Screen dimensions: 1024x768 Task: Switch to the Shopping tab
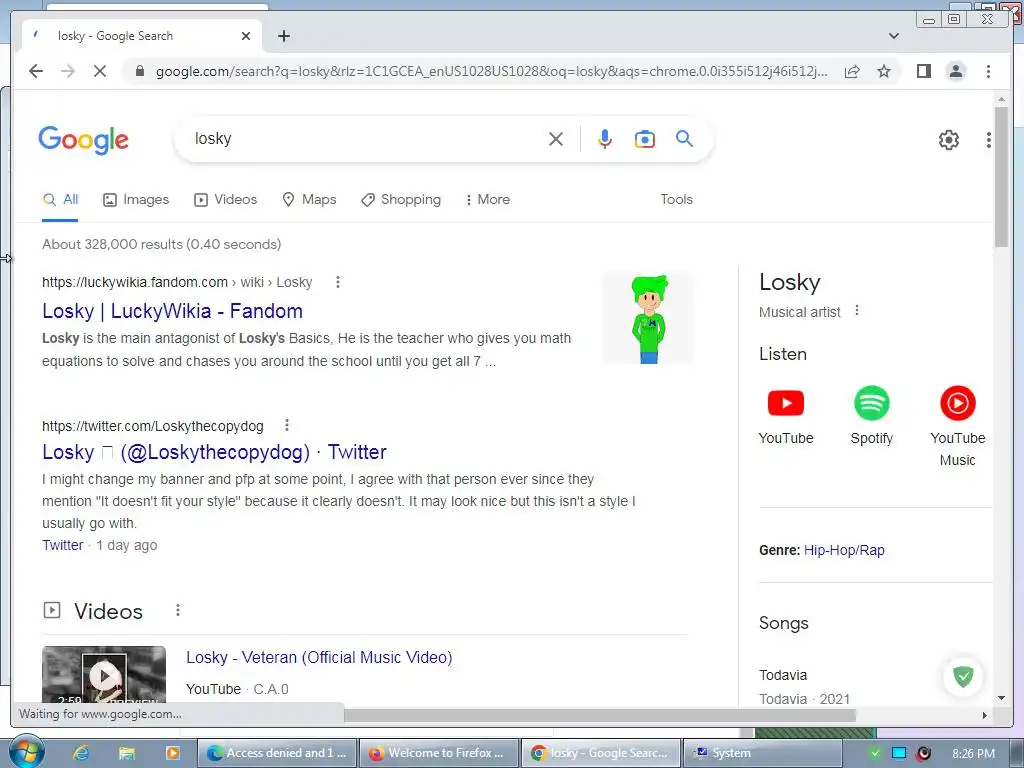tap(401, 199)
